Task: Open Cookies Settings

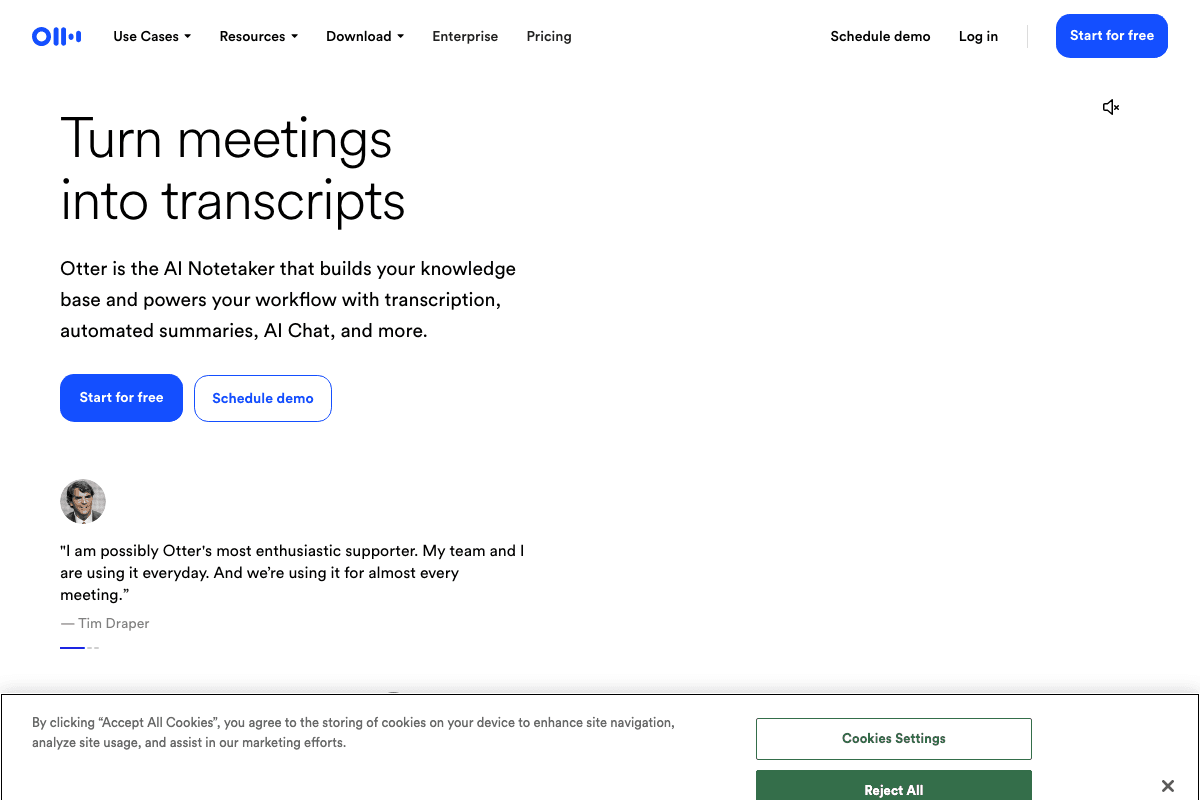Action: [x=893, y=739]
